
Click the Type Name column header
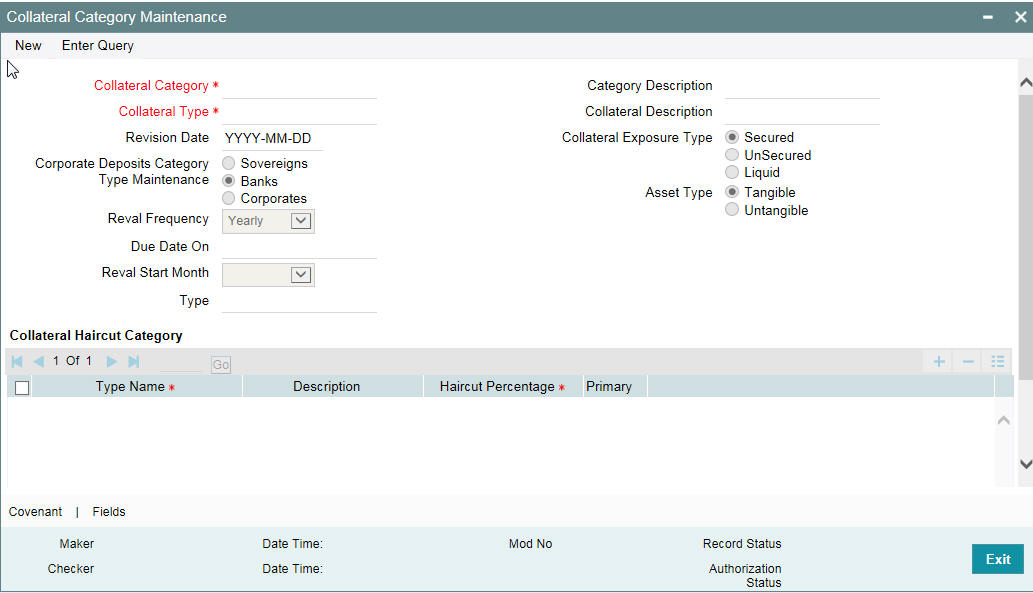click(137, 387)
